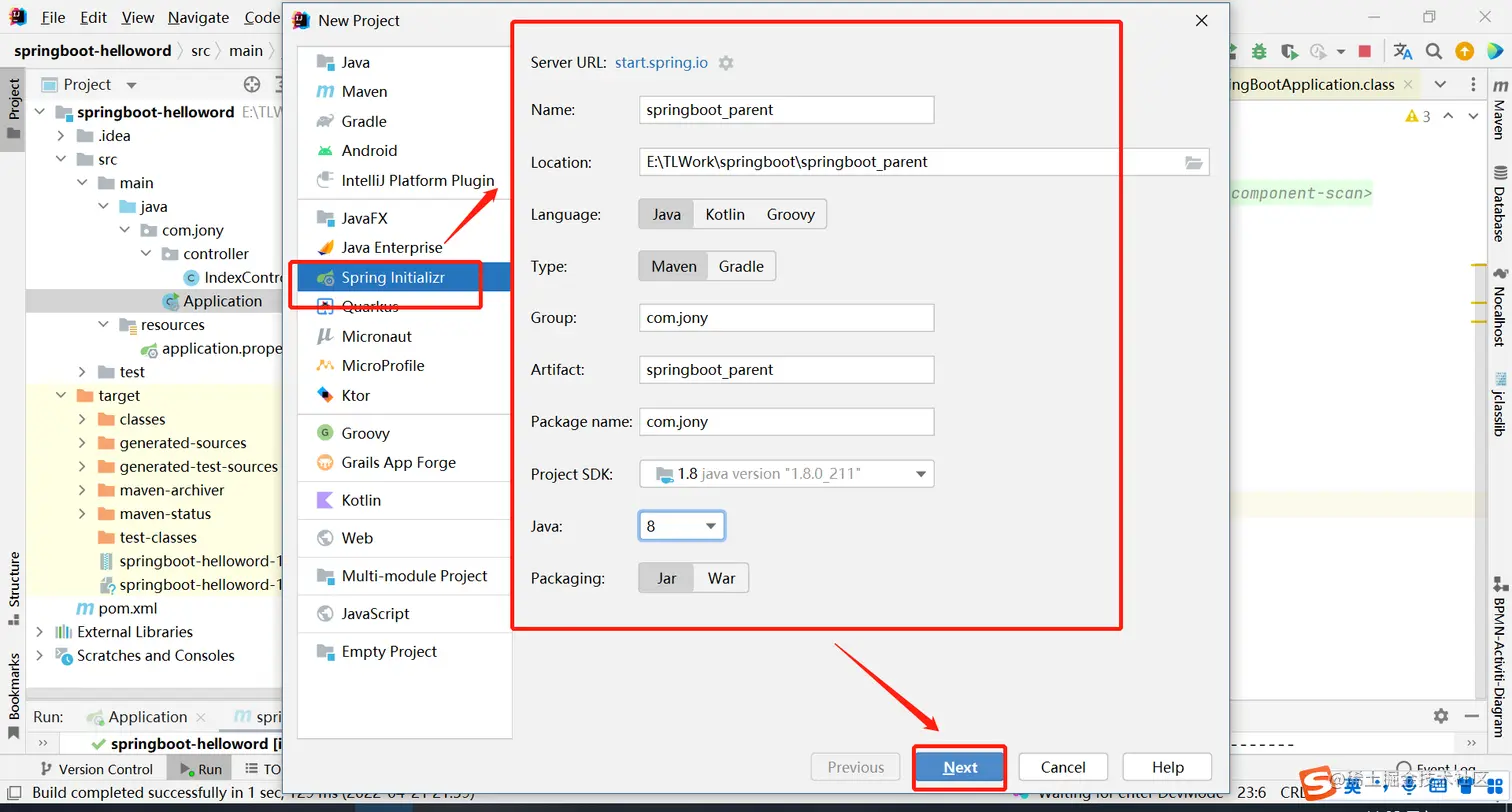Viewport: 1512px width, 812px height.
Task: Click the Help button
Action: 1167,767
